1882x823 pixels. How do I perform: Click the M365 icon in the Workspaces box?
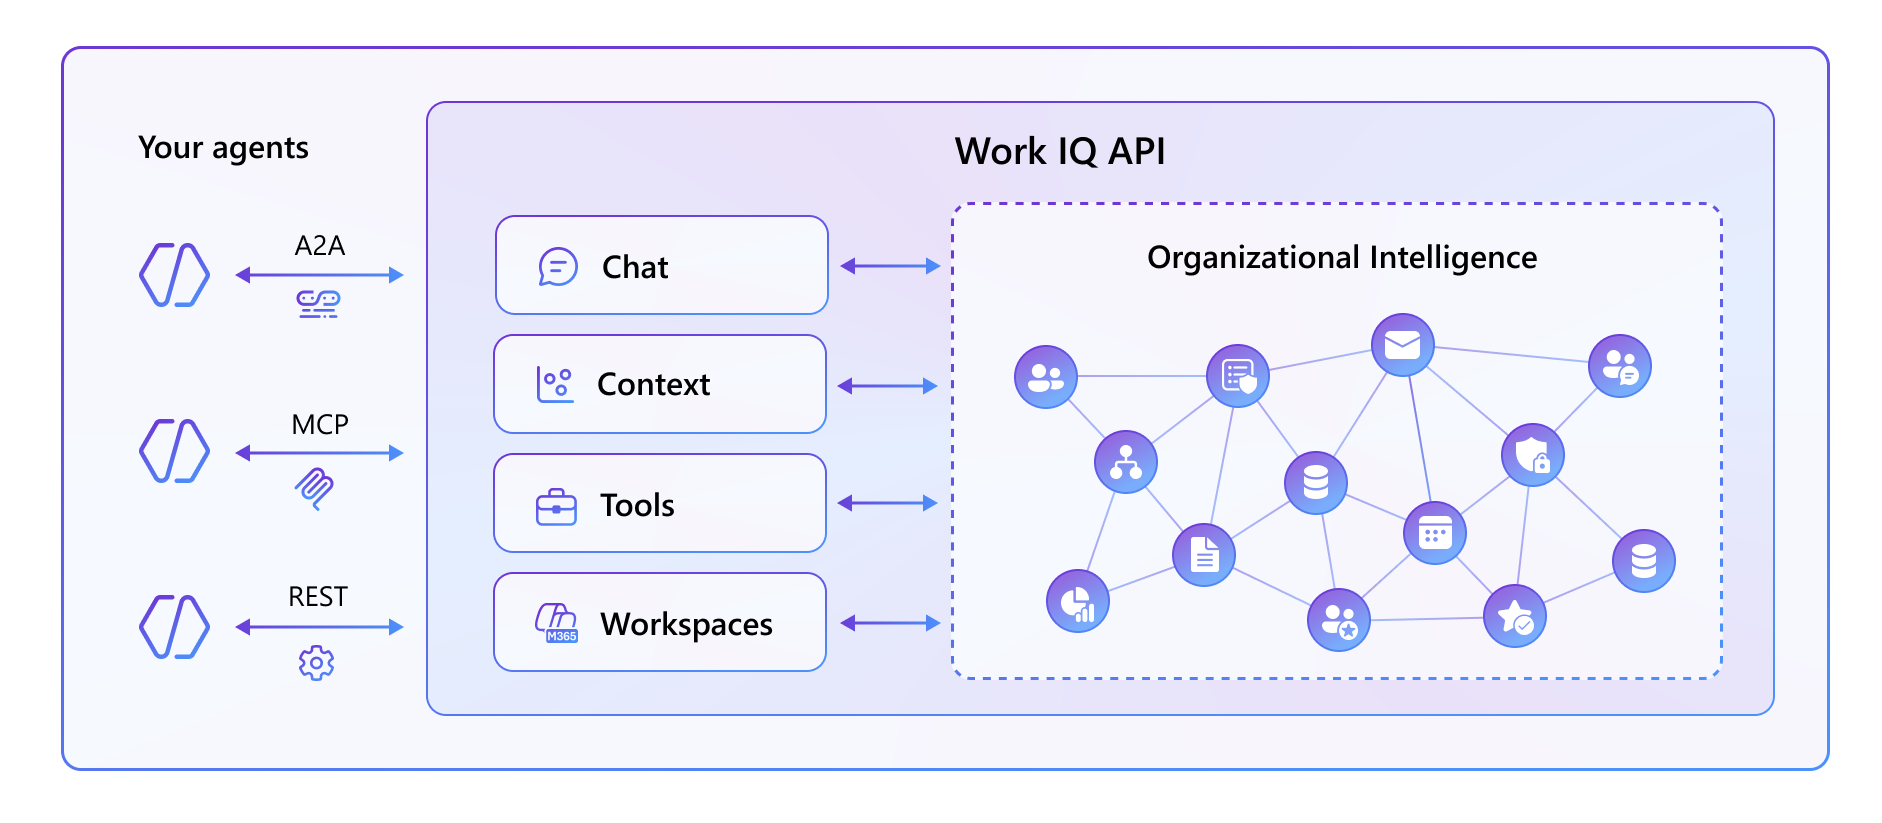pos(557,623)
